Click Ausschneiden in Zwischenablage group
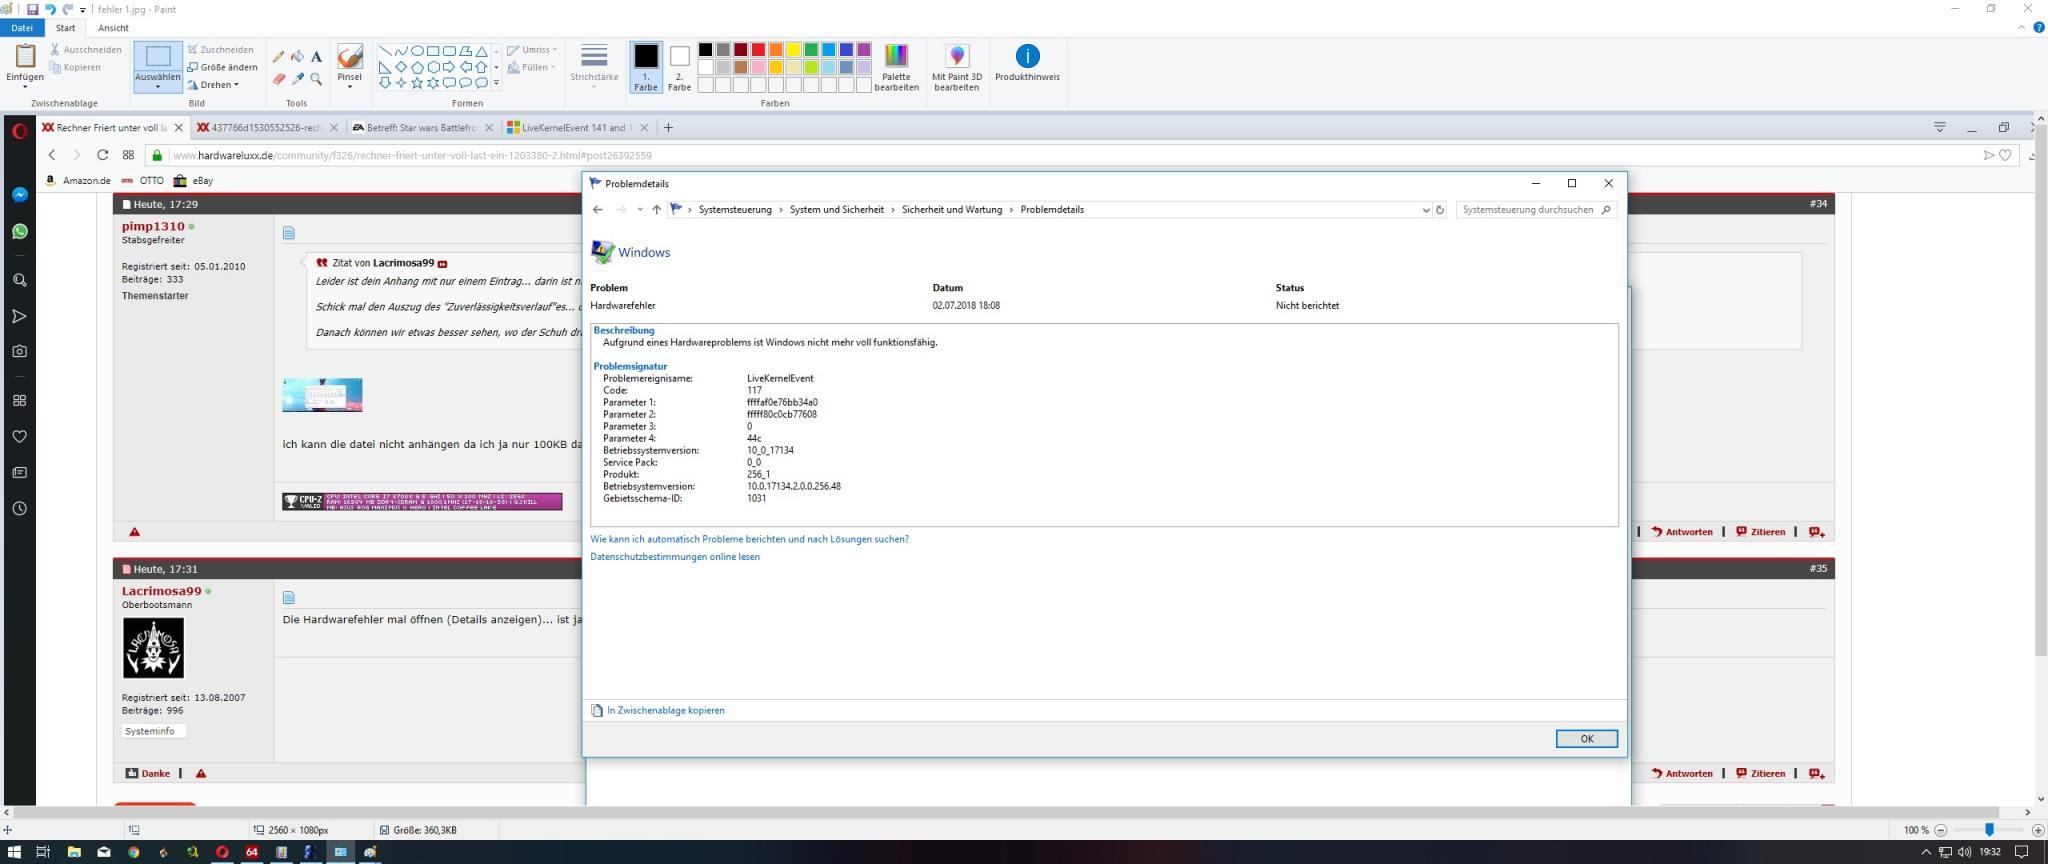2048x864 pixels. 86,49
